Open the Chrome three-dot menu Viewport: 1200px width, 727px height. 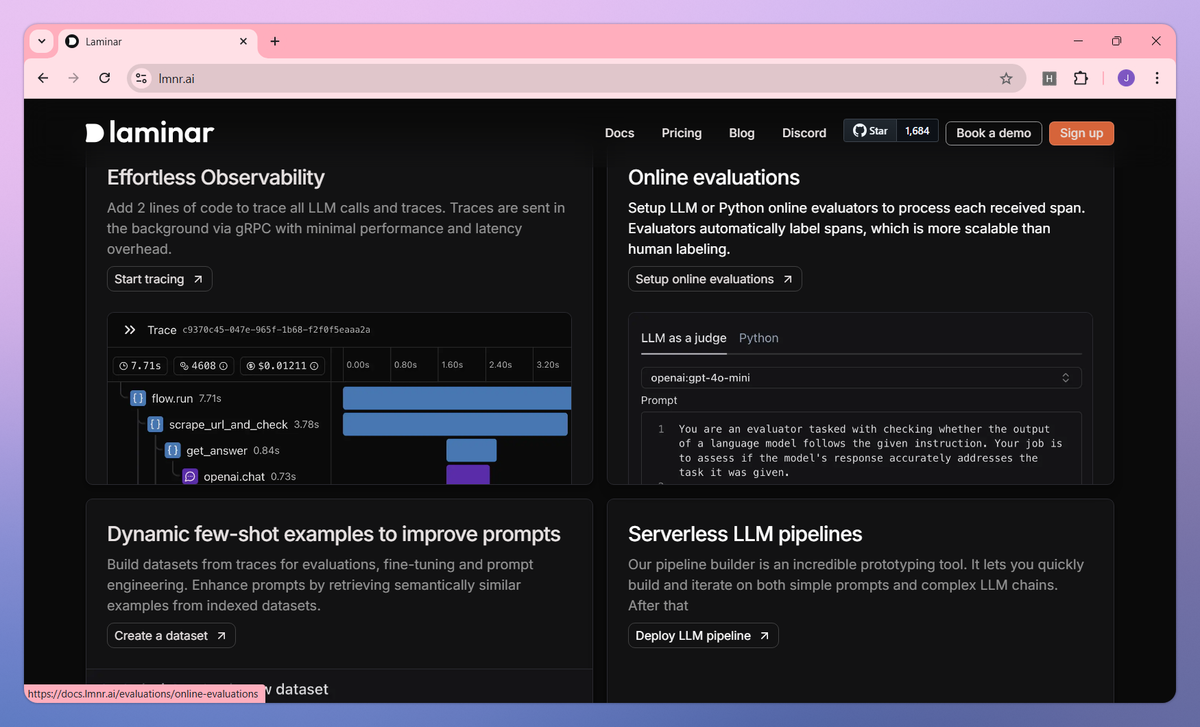click(x=1157, y=78)
